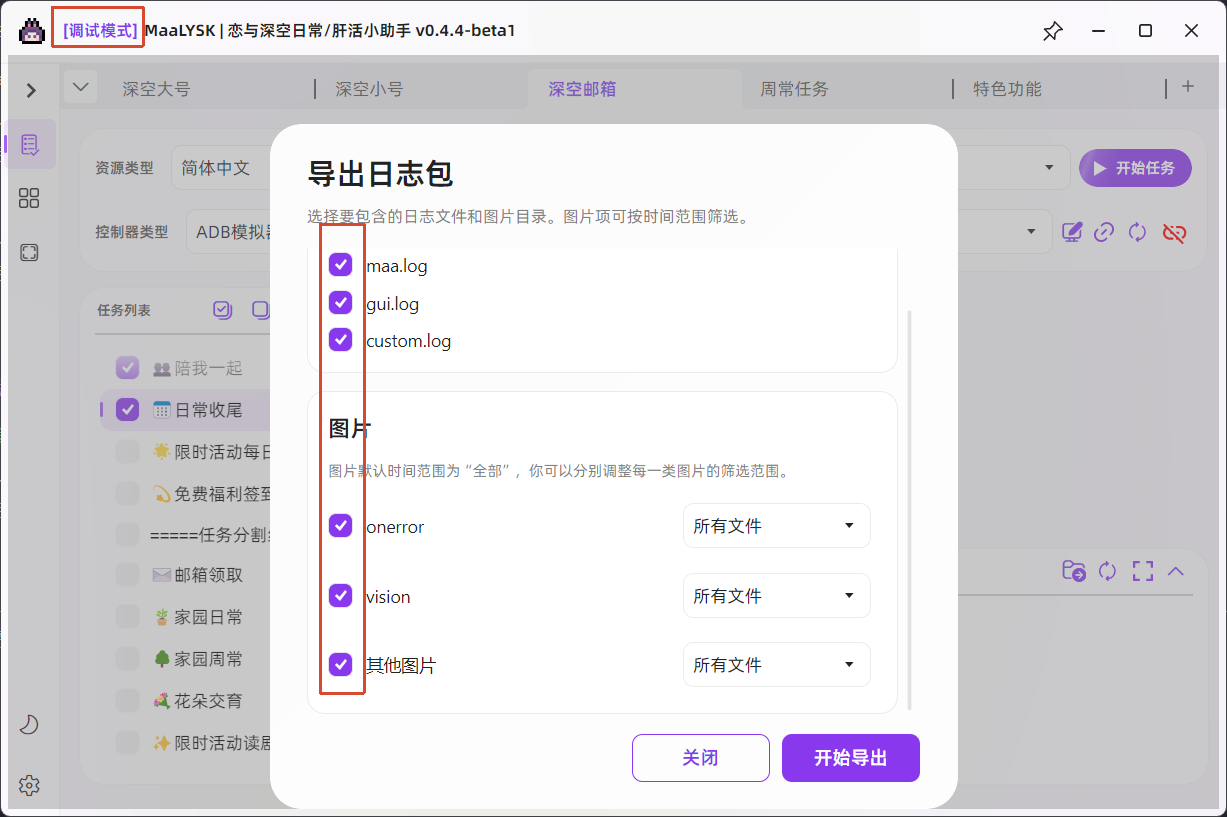The width and height of the screenshot is (1227, 817).
Task: Enable the 家园周常 task checkbox
Action: (x=127, y=659)
